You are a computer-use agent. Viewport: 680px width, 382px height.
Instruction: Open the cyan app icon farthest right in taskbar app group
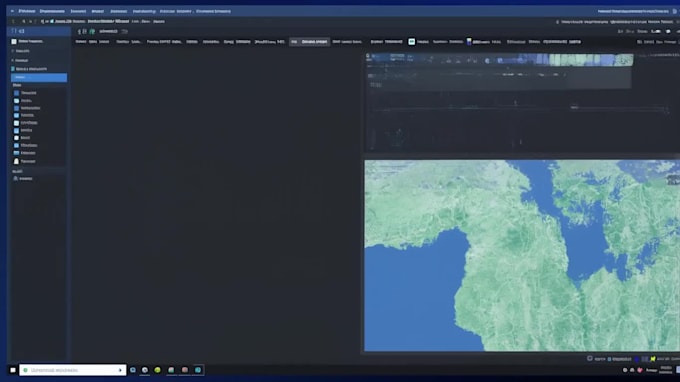pyautogui.click(x=198, y=370)
